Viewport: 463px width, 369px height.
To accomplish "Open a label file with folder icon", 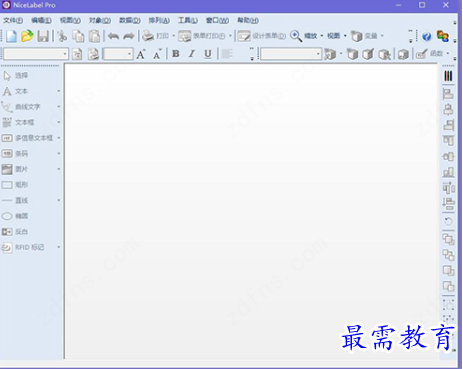I will coord(27,36).
